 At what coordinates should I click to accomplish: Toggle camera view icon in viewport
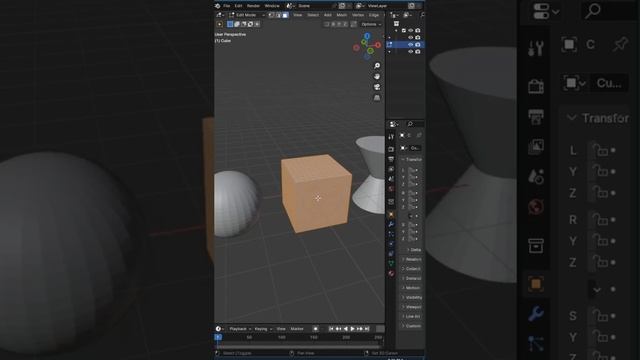(x=377, y=87)
